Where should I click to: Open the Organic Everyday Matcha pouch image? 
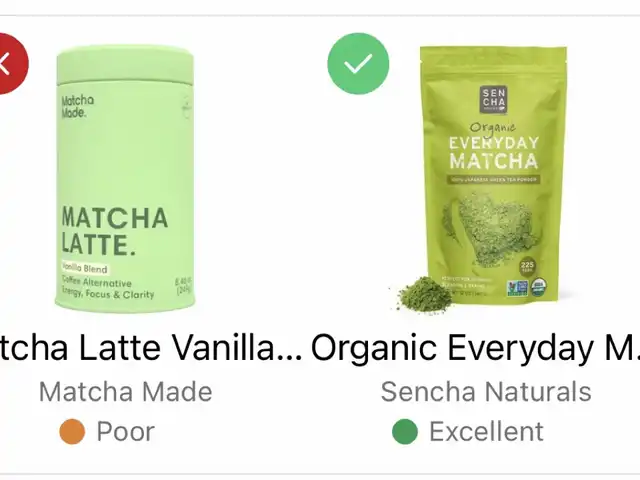click(x=493, y=176)
